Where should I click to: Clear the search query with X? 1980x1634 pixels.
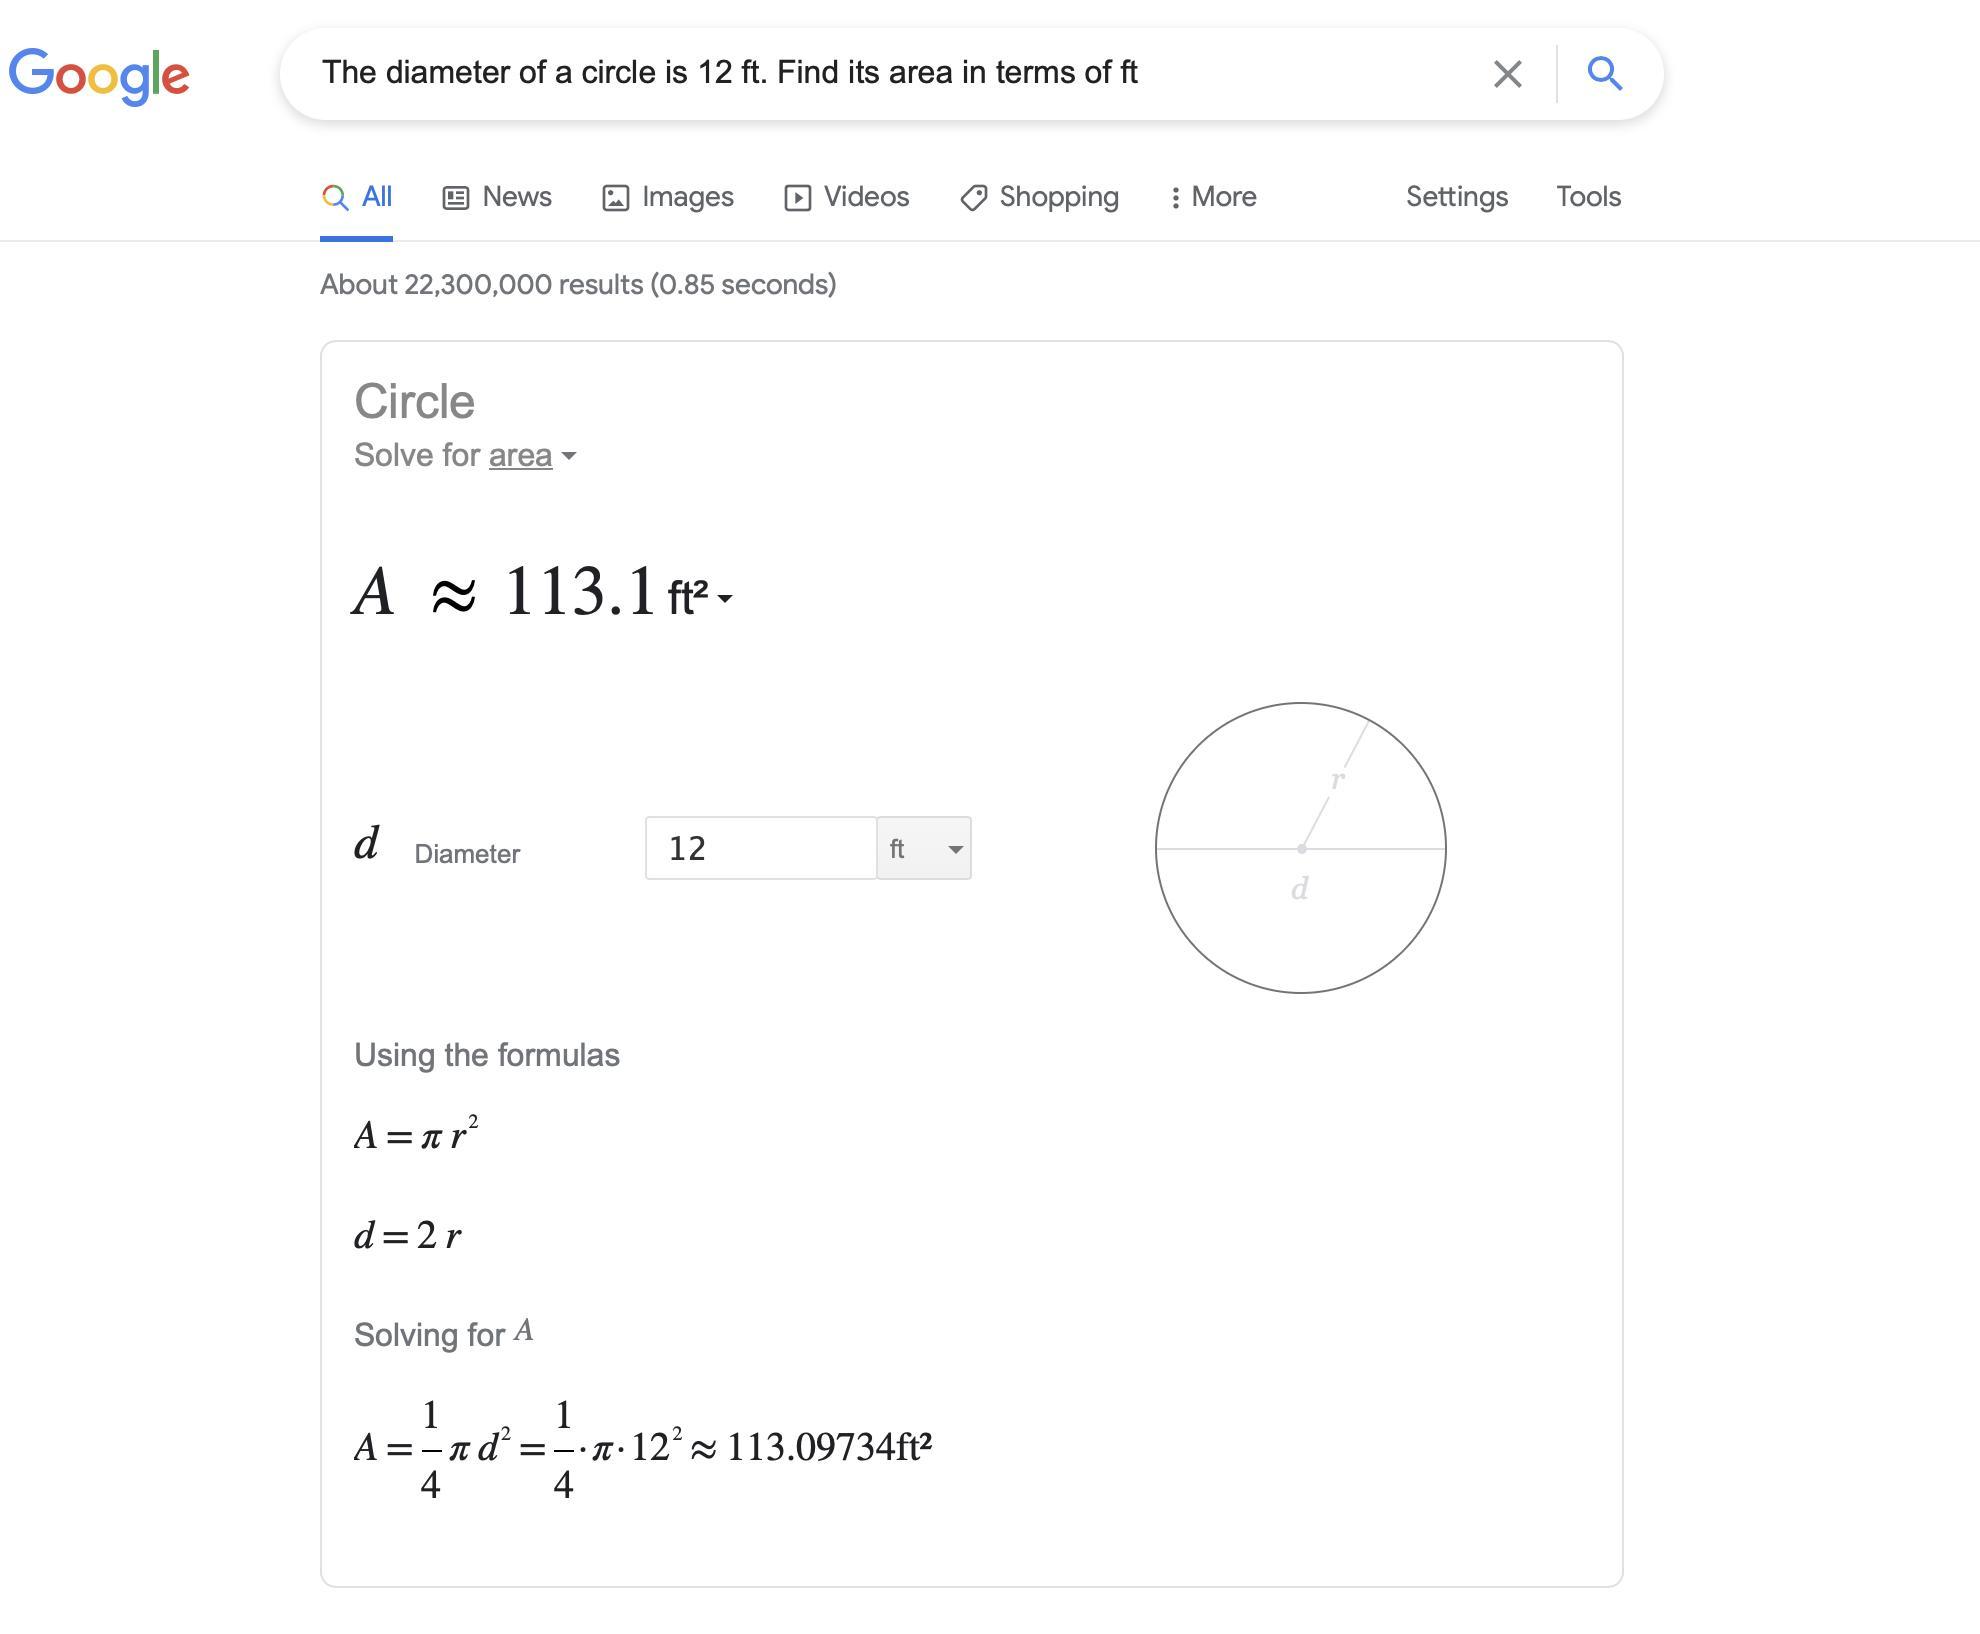click(x=1507, y=74)
